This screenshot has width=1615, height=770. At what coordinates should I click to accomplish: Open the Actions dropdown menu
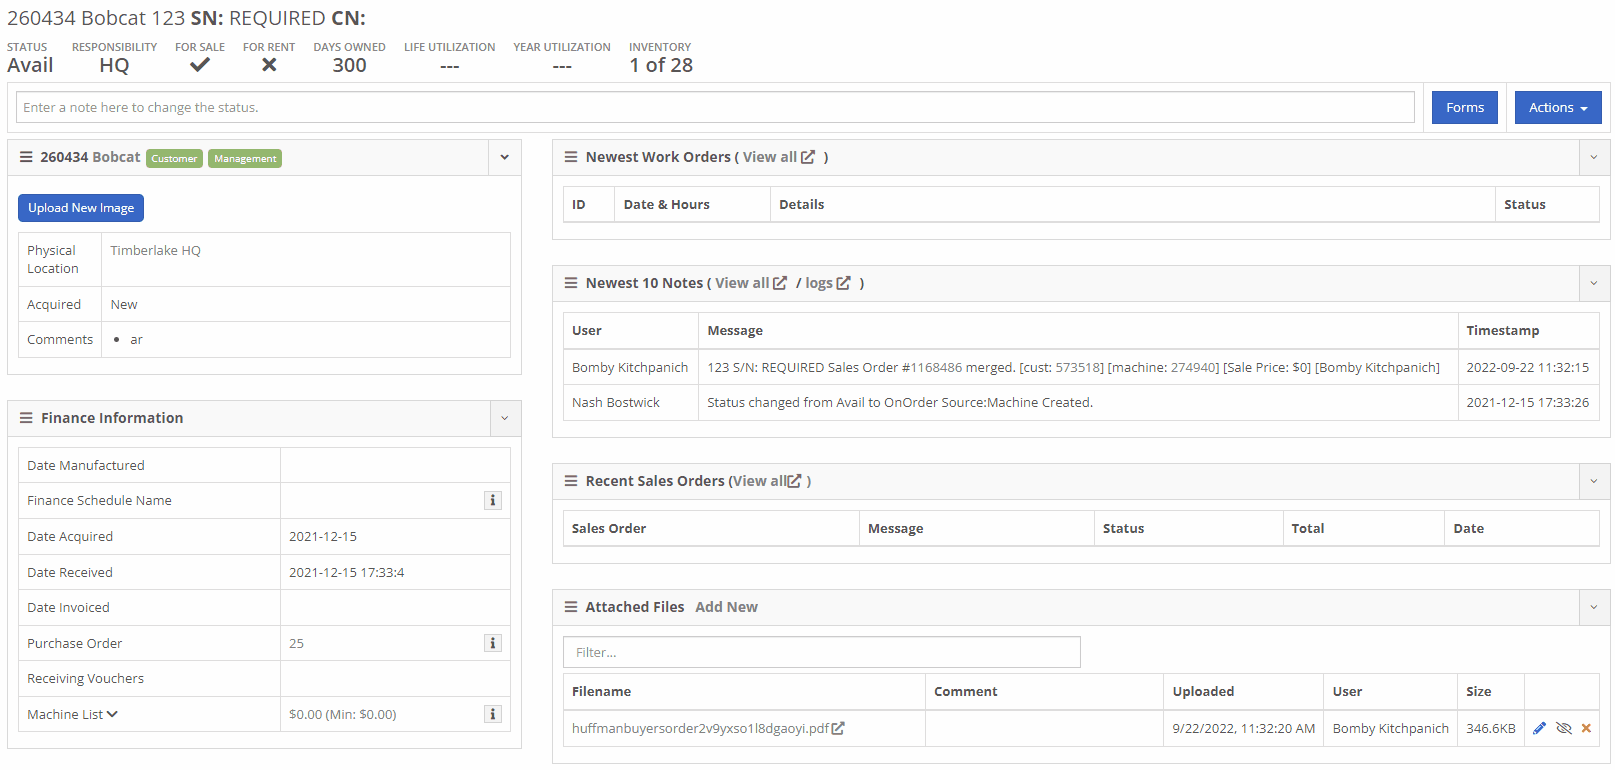point(1558,107)
